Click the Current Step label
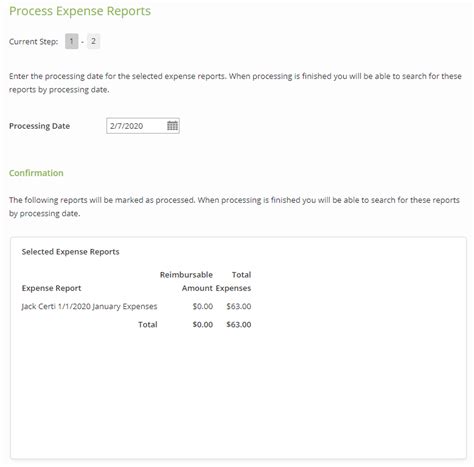Image resolution: width=474 pixels, height=467 pixels. pos(33,42)
